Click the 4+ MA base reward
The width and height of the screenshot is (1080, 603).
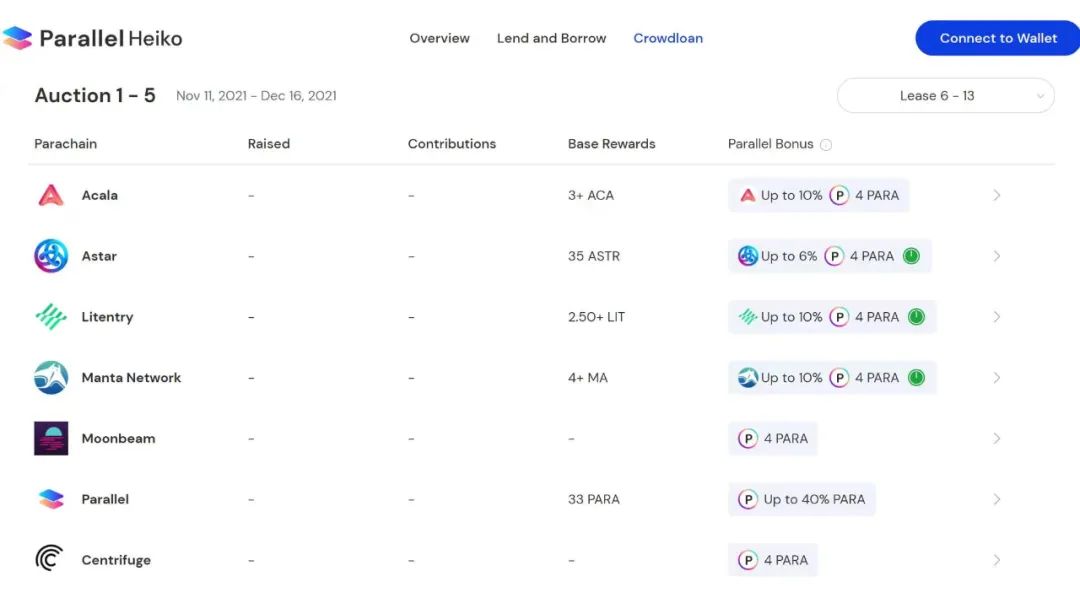[x=588, y=378]
